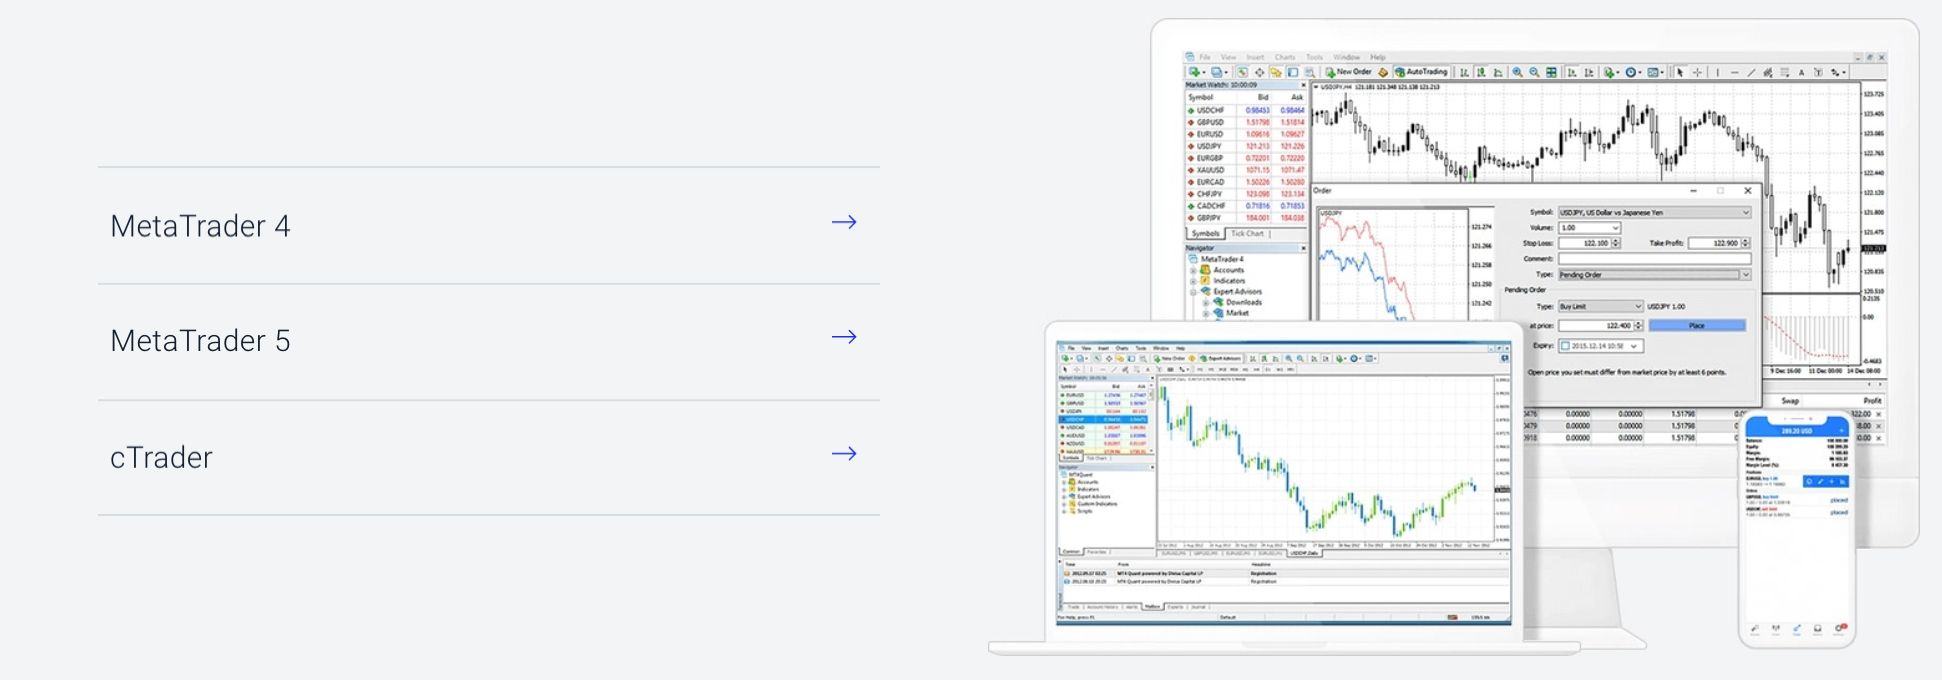Select the Trendline tool on monitor toolbar
This screenshot has width=1942, height=680.
1751,72
